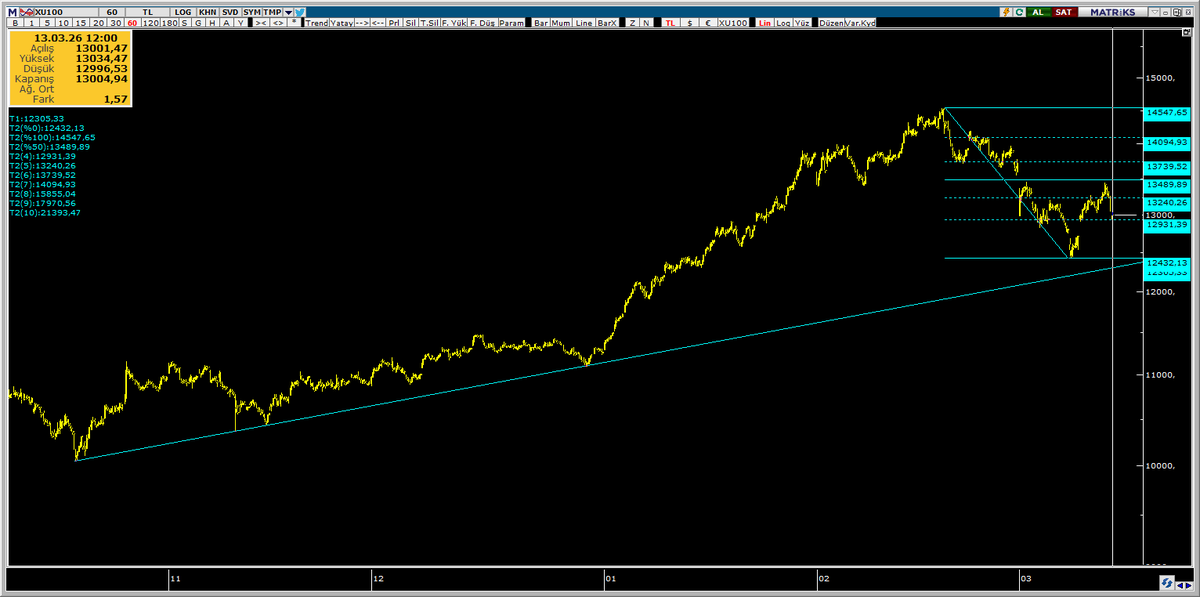Open the Param settings button
The image size is (1200, 597).
tap(511, 23)
